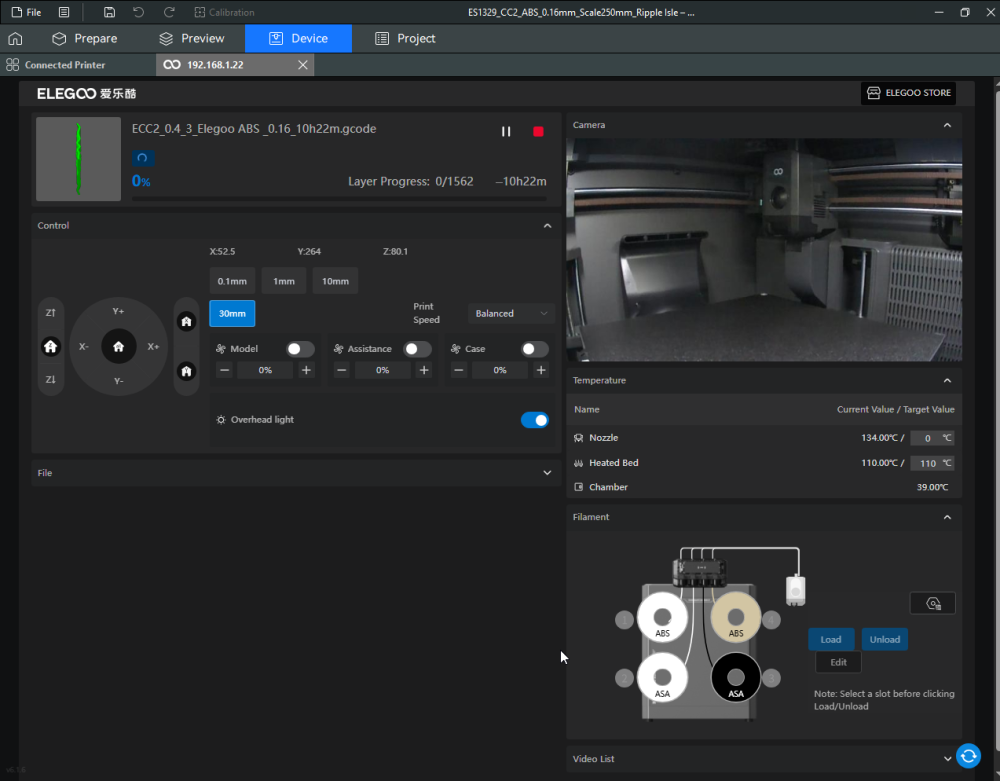
Task: Click the home all axes center button
Action: (118, 346)
